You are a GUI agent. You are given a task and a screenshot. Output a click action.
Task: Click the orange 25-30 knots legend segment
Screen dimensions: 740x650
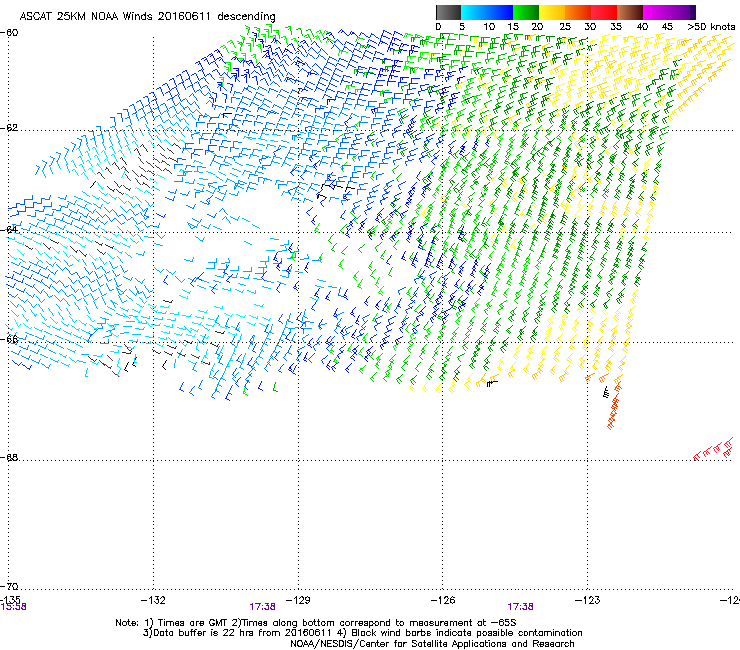coord(578,12)
